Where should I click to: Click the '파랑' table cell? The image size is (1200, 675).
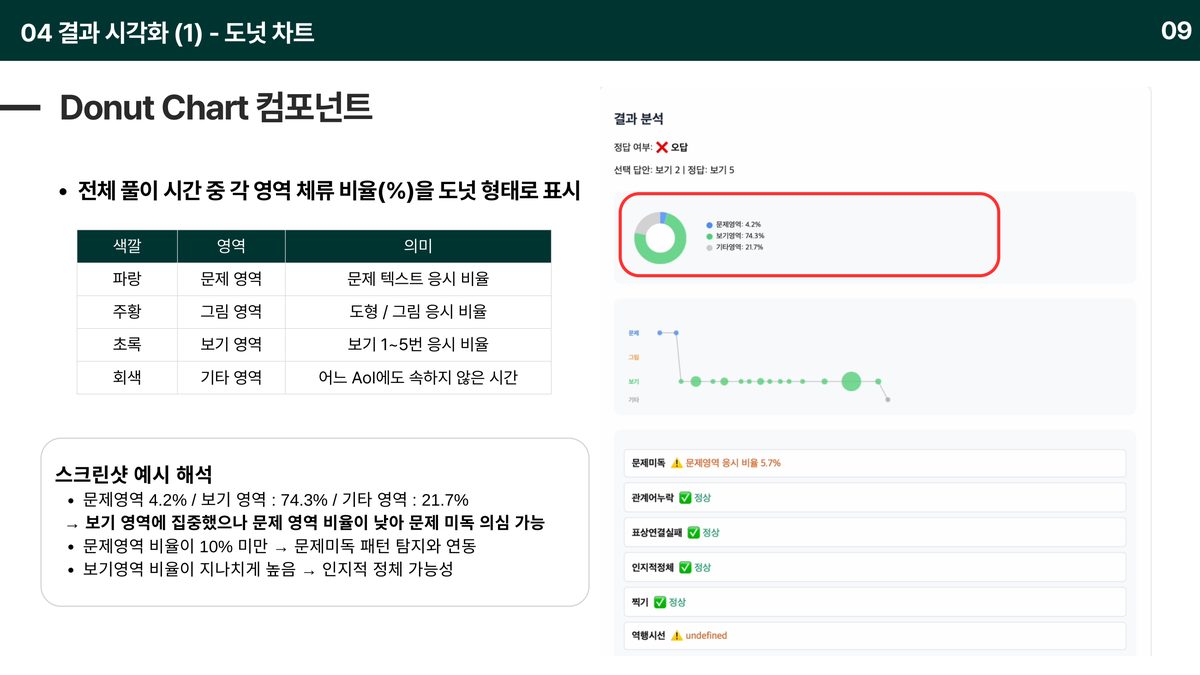pos(127,279)
